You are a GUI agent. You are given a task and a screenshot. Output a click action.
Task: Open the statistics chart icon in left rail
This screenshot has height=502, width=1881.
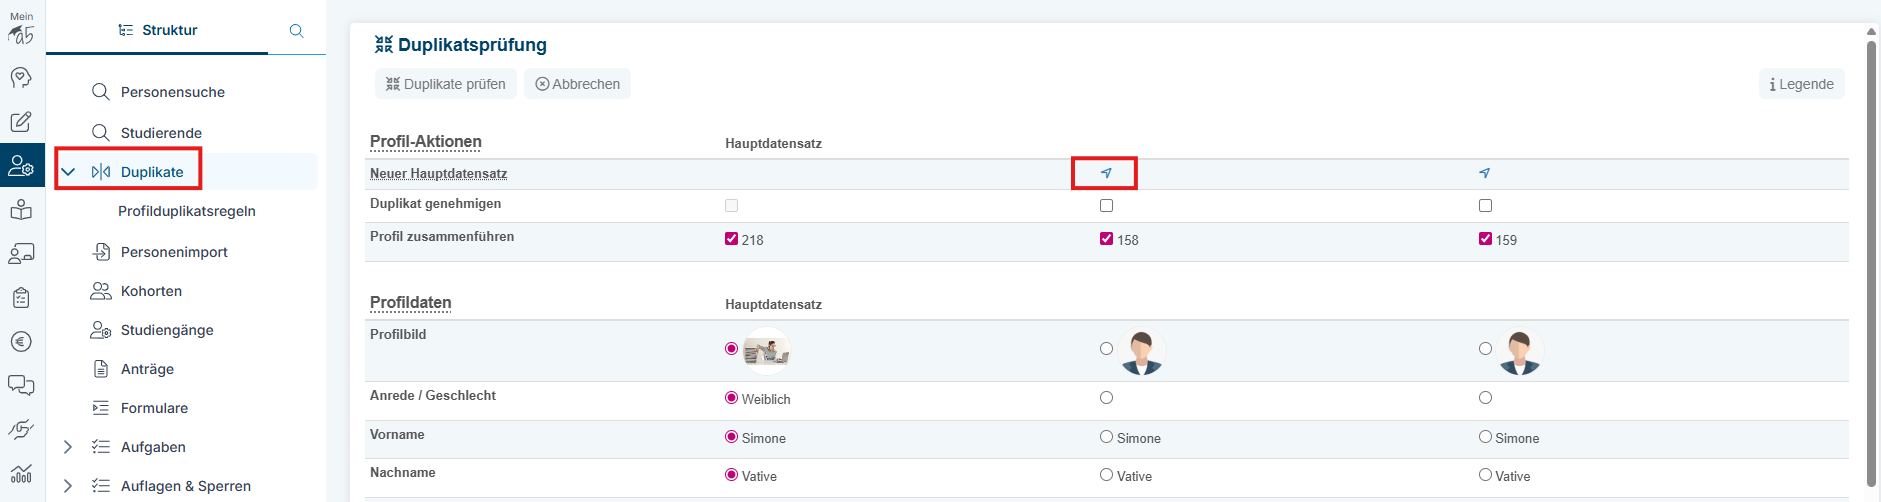point(21,473)
